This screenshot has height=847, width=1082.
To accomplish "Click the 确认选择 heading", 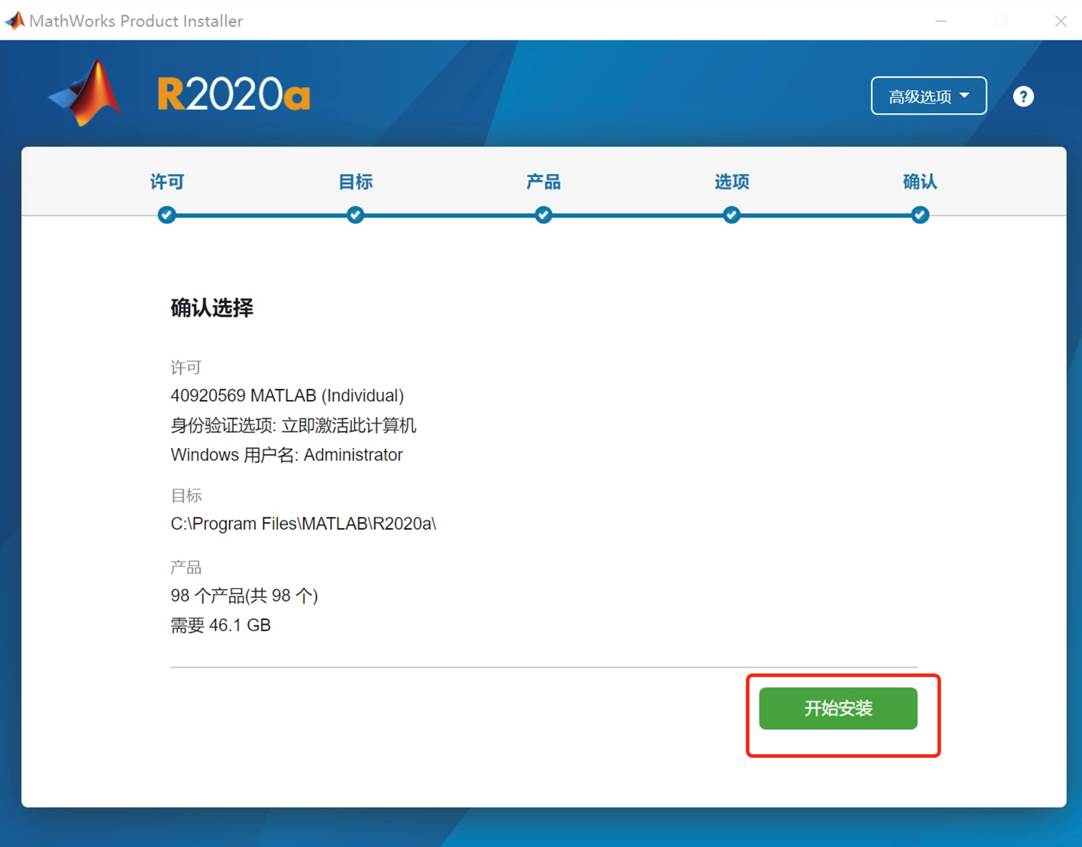I will coord(212,308).
